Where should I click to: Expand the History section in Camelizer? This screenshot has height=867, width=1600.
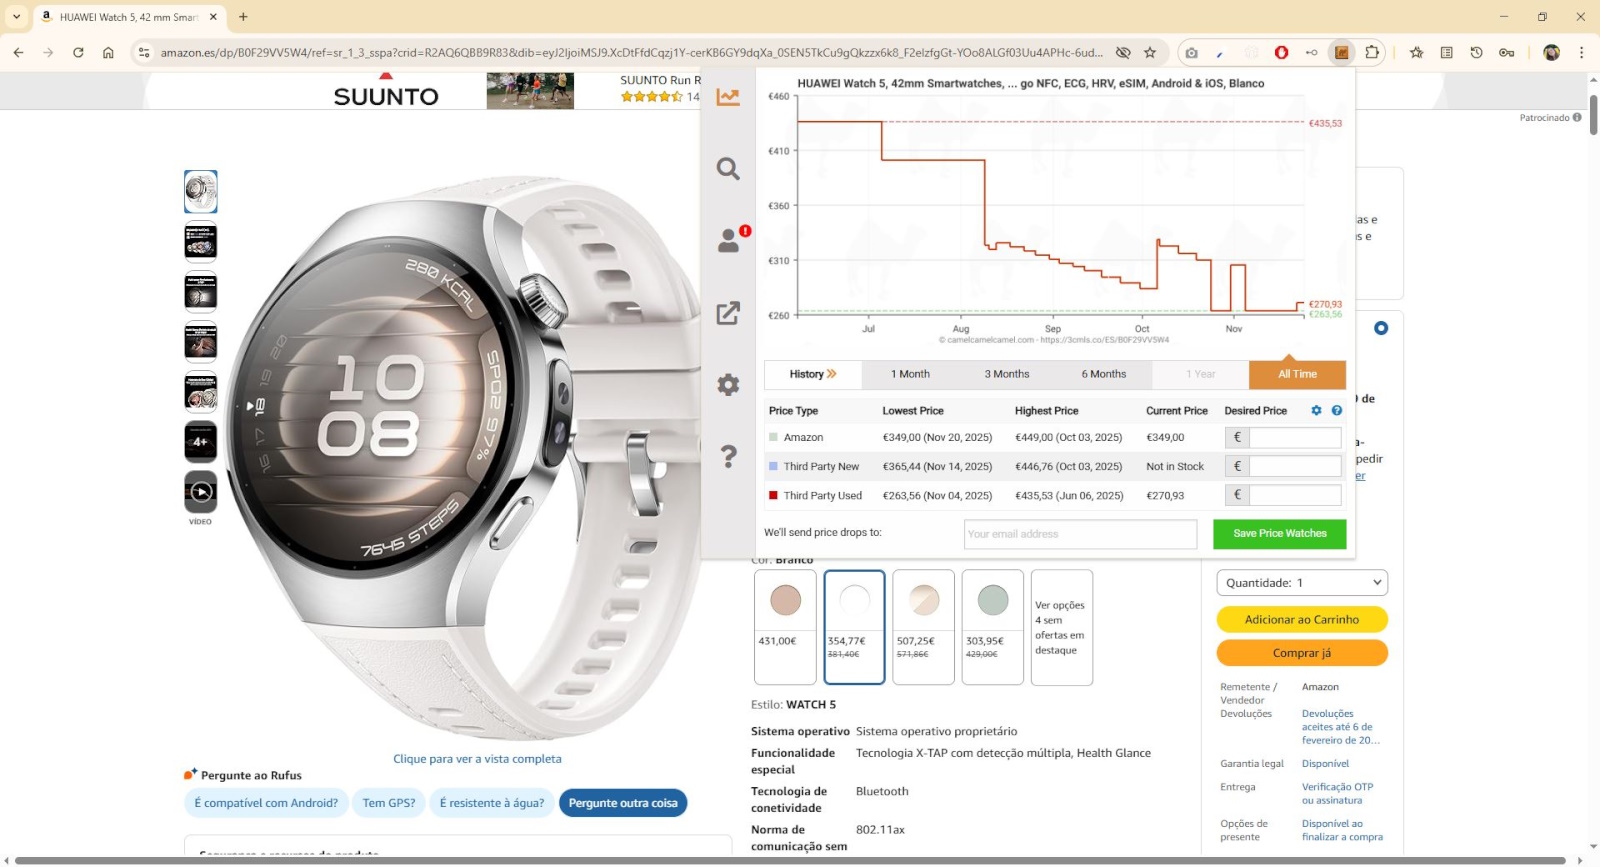tap(812, 374)
